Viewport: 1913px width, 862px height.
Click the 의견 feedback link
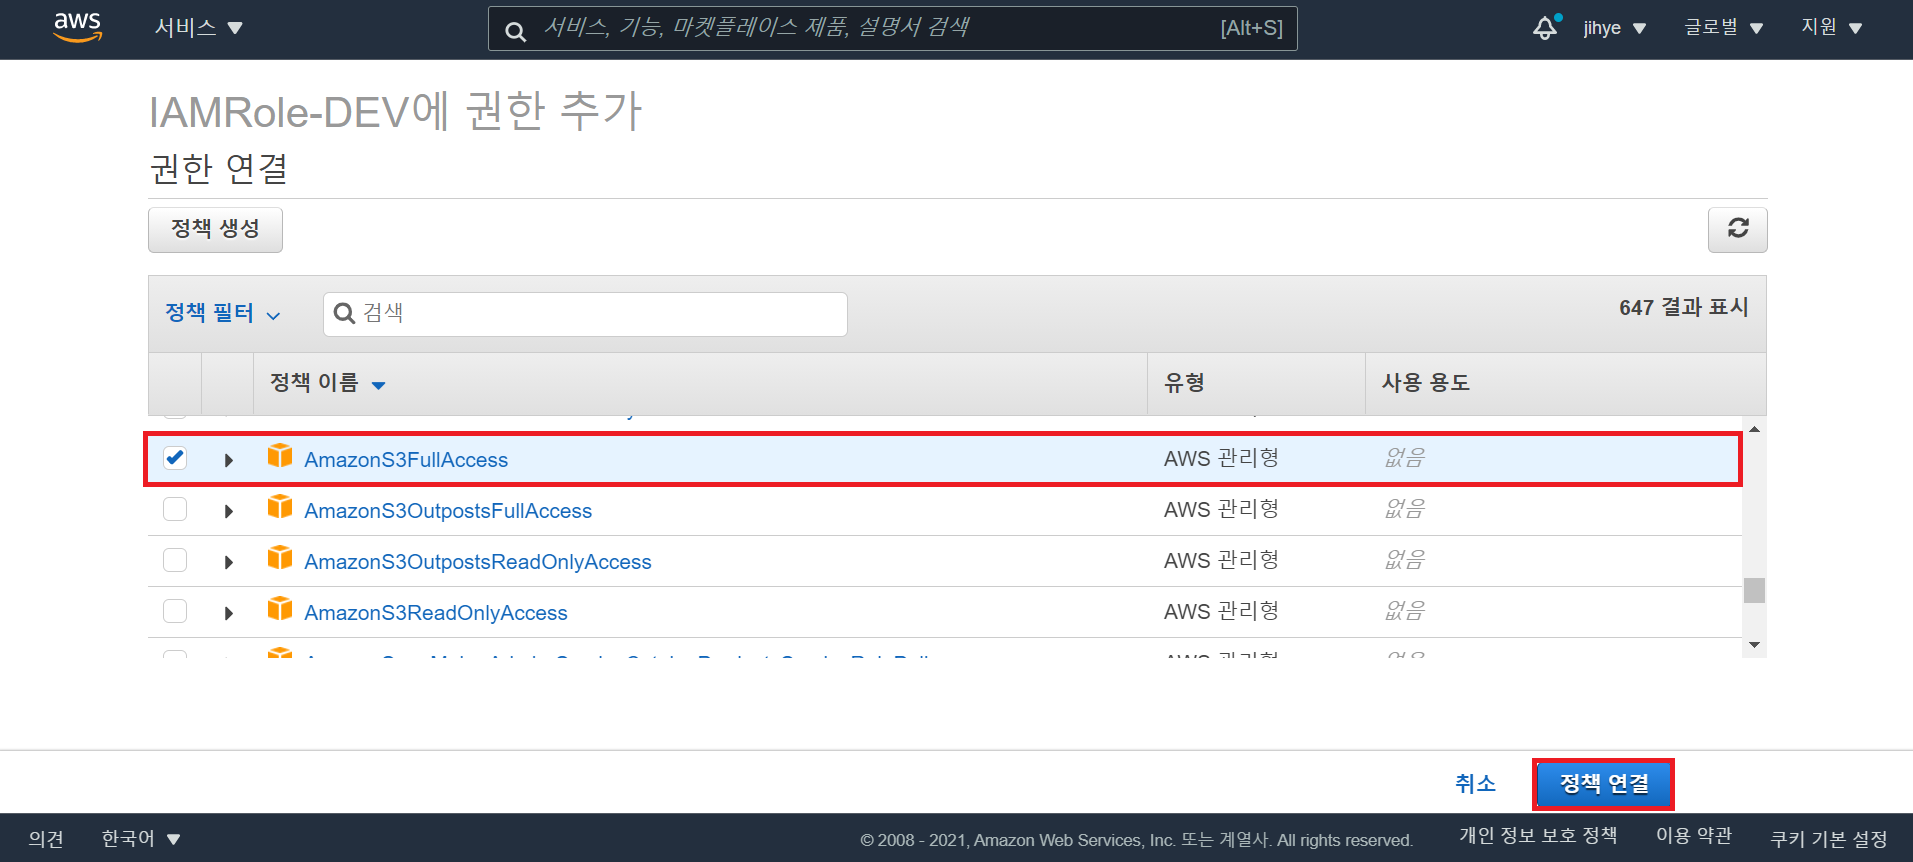pos(46,839)
